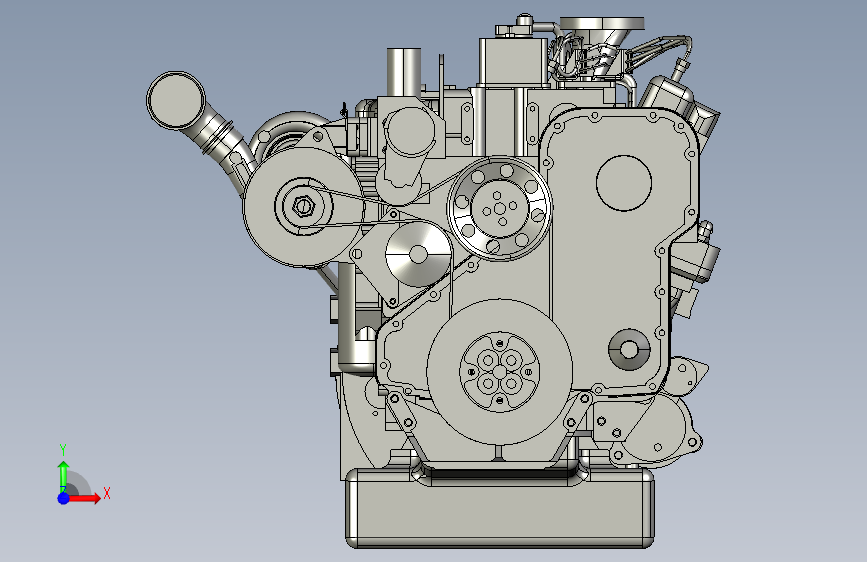Select the upright coolant outlet pipe

click(x=404, y=72)
